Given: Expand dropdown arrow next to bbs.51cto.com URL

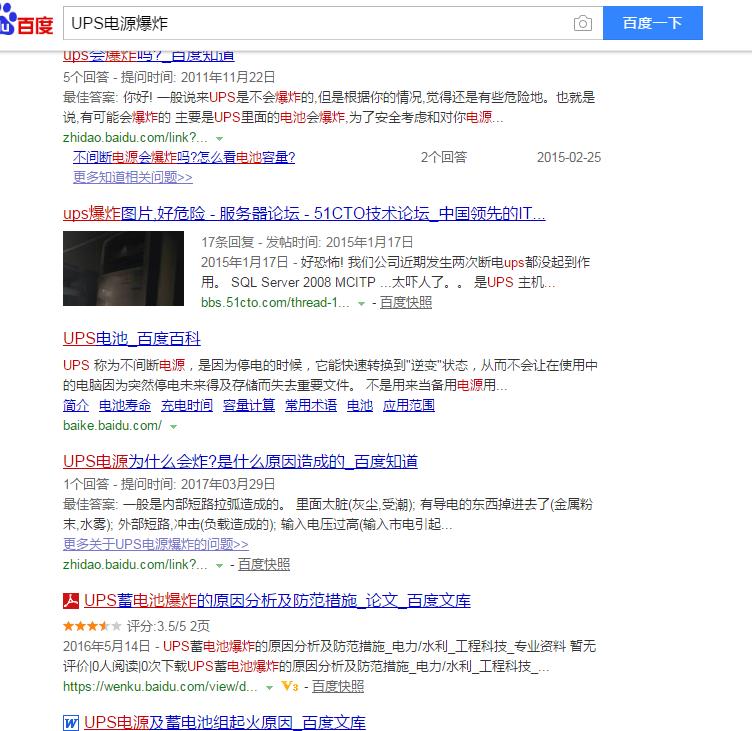Looking at the screenshot, I should (362, 303).
